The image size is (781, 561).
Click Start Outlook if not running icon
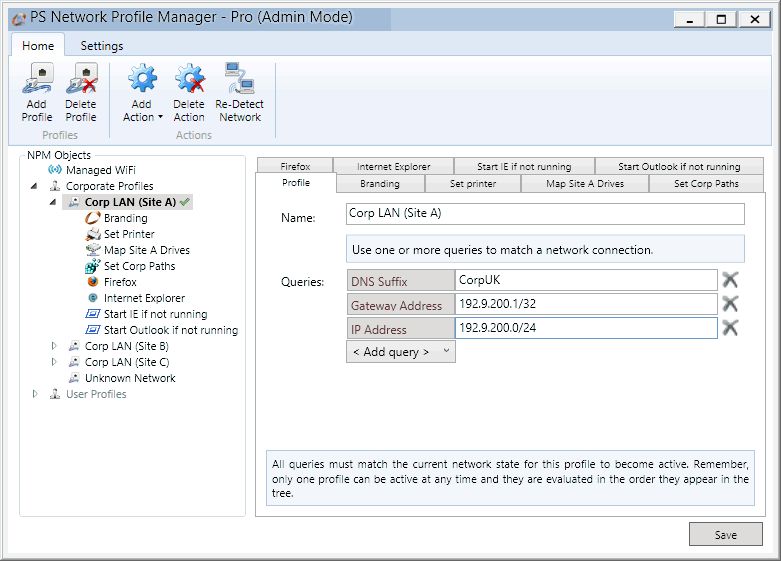tap(93, 330)
